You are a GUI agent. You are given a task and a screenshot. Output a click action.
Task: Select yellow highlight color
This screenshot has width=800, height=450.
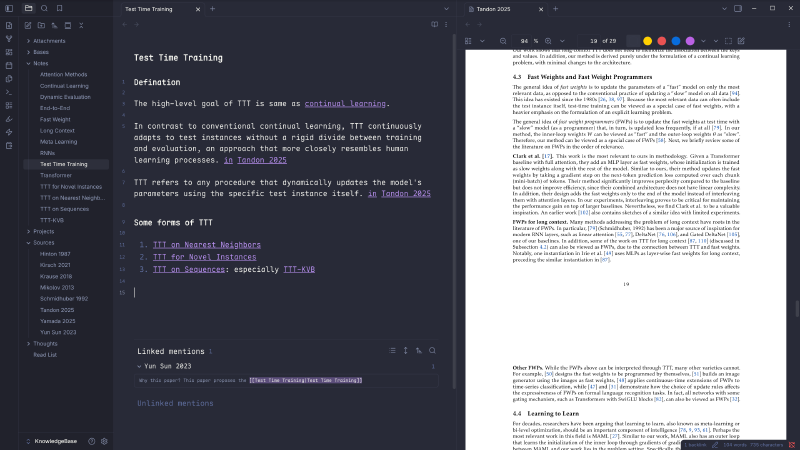647,41
